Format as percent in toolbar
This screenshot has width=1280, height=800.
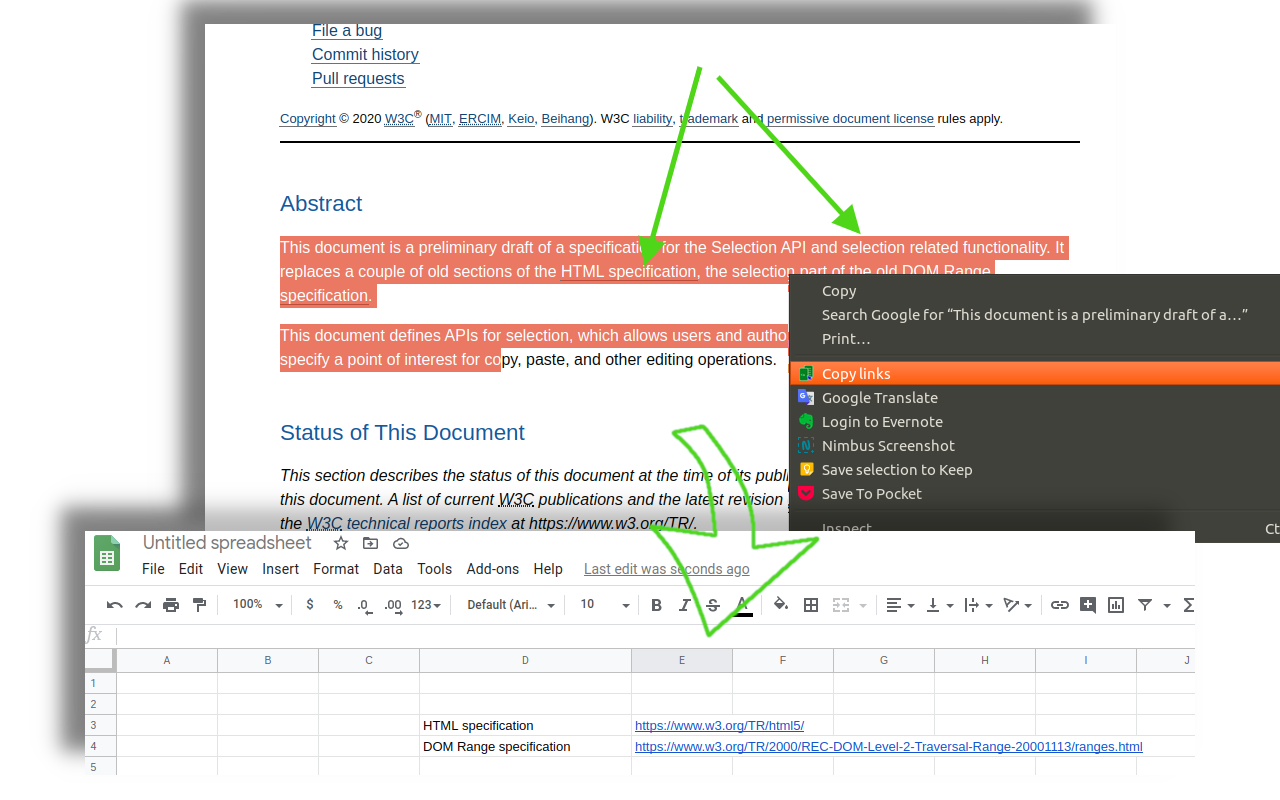[x=338, y=605]
